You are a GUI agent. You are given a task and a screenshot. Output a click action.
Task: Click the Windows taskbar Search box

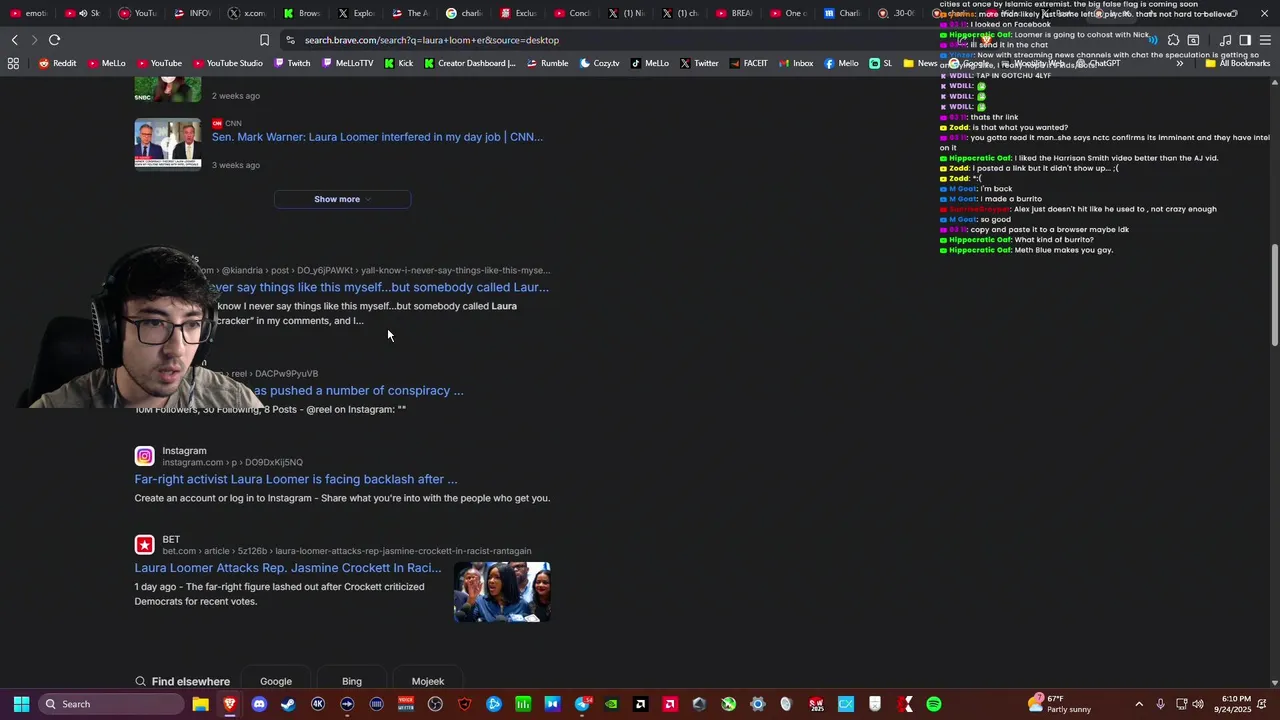111,704
